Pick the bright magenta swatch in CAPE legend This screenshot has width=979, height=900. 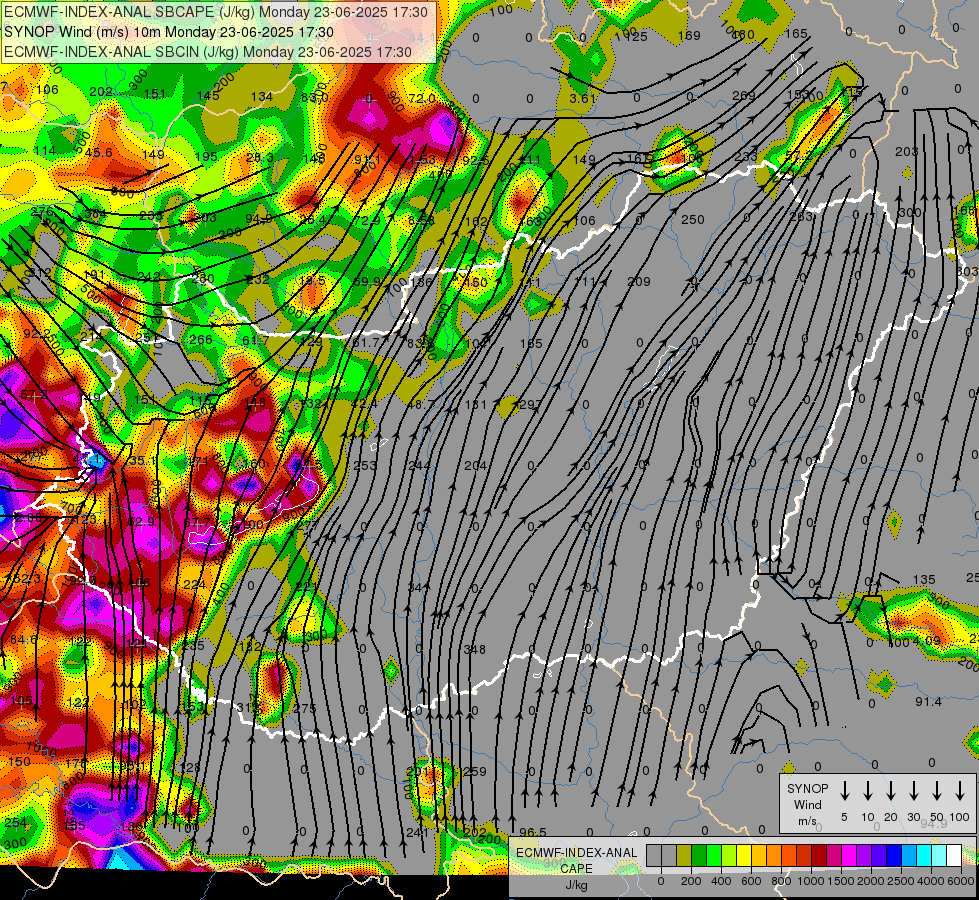[850, 856]
